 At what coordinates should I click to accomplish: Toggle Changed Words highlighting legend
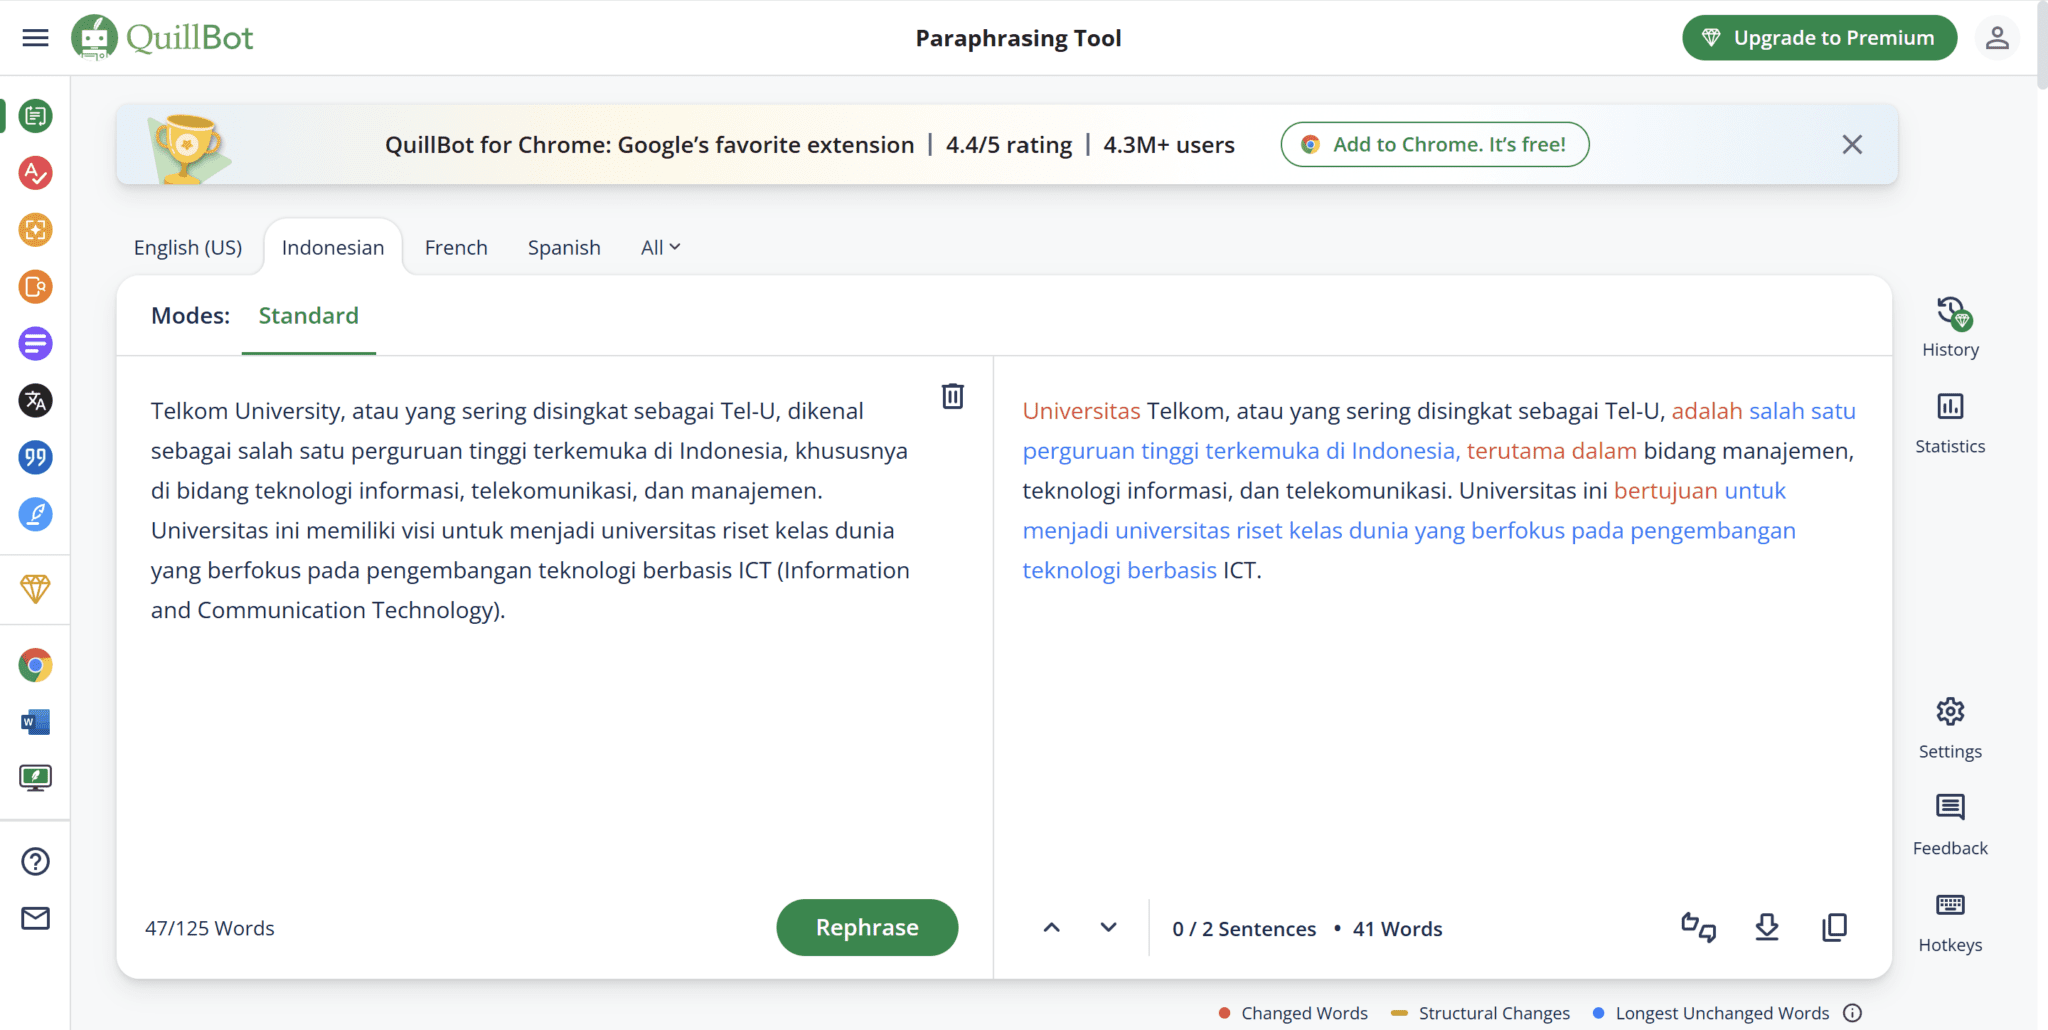coord(1293,1012)
